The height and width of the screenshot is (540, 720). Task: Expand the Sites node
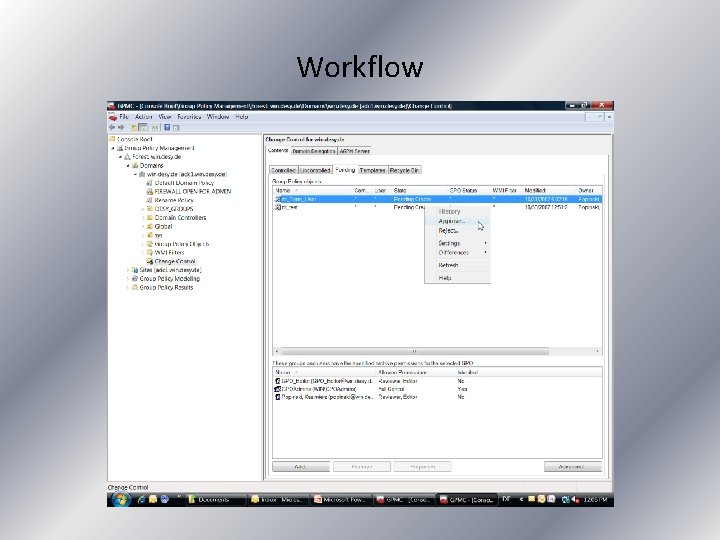coord(128,270)
